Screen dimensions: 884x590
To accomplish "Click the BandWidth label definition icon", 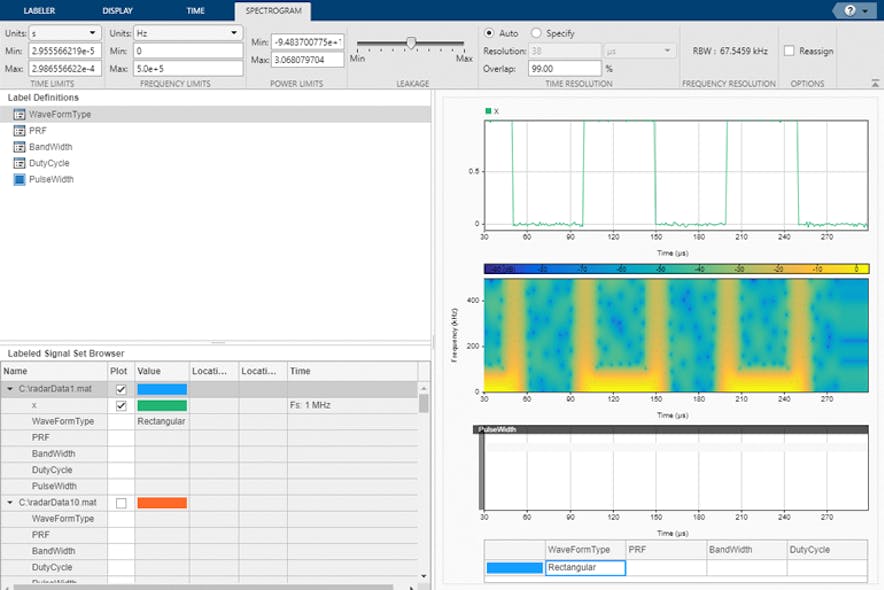I will (19, 146).
